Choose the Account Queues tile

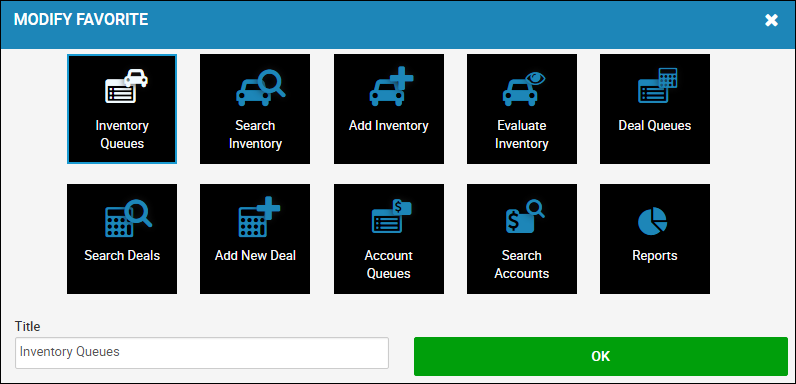pyautogui.click(x=389, y=239)
